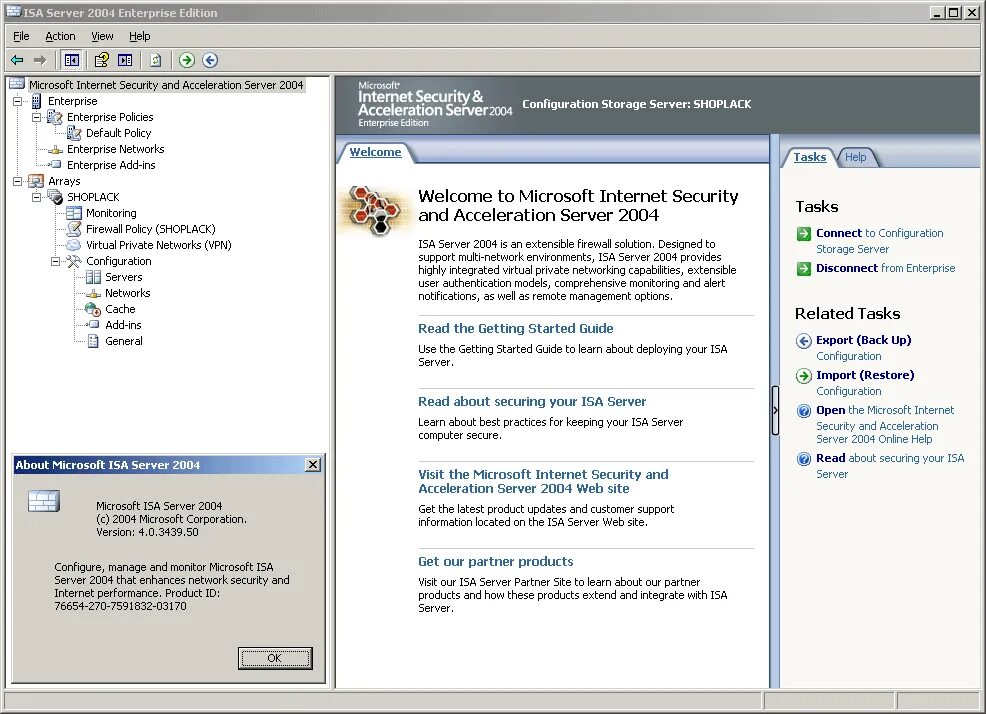
Task: Click the Servers icon in tree
Action: click(93, 277)
